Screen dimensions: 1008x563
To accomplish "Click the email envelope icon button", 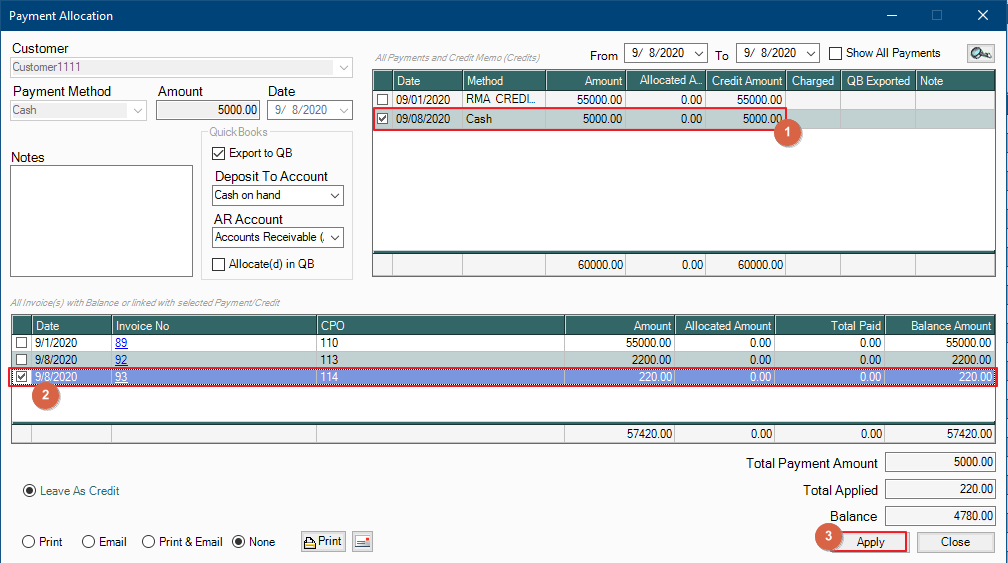I will [362, 542].
